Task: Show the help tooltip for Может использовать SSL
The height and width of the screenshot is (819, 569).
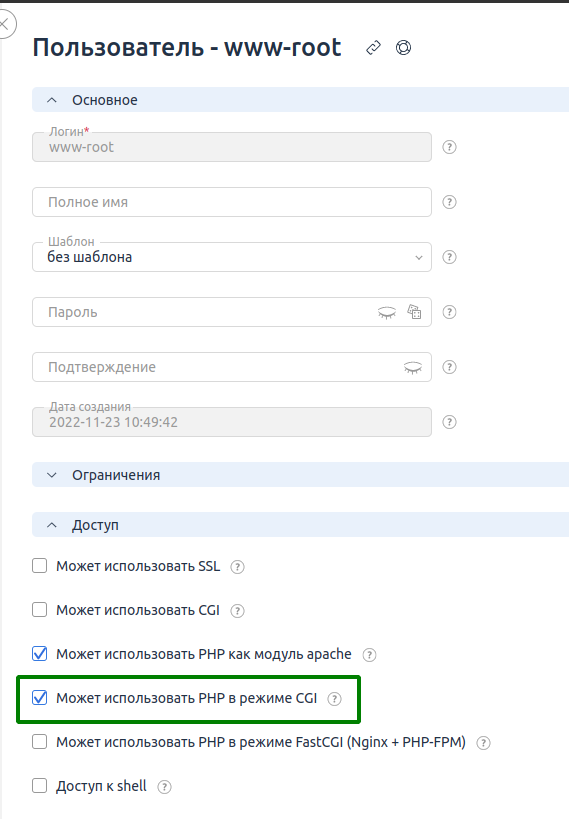Action: pyautogui.click(x=237, y=567)
